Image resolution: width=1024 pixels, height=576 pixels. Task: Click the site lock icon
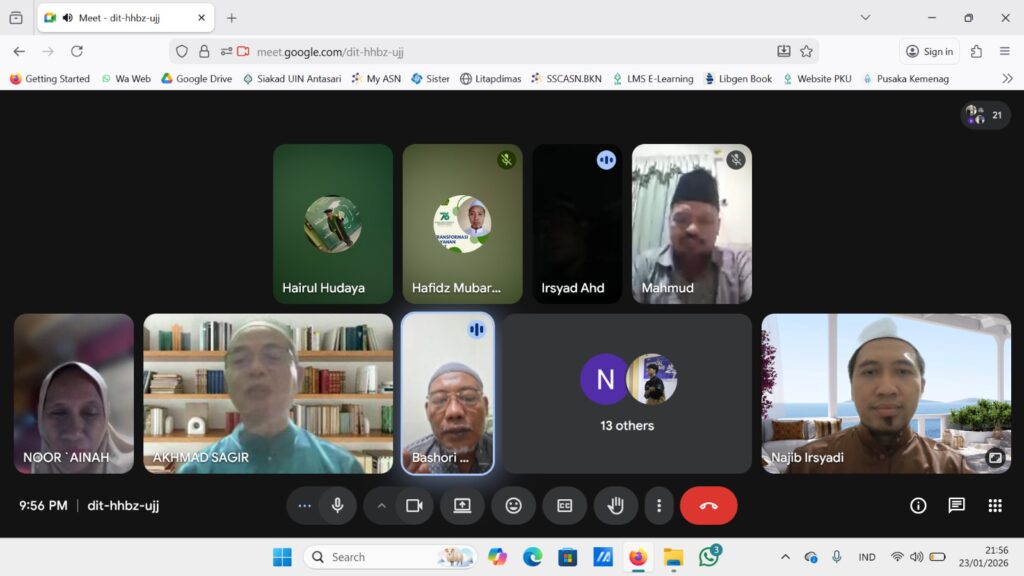coord(204,52)
